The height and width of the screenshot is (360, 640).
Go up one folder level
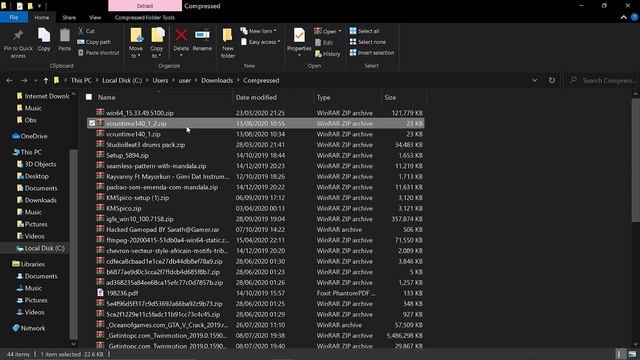[46, 80]
